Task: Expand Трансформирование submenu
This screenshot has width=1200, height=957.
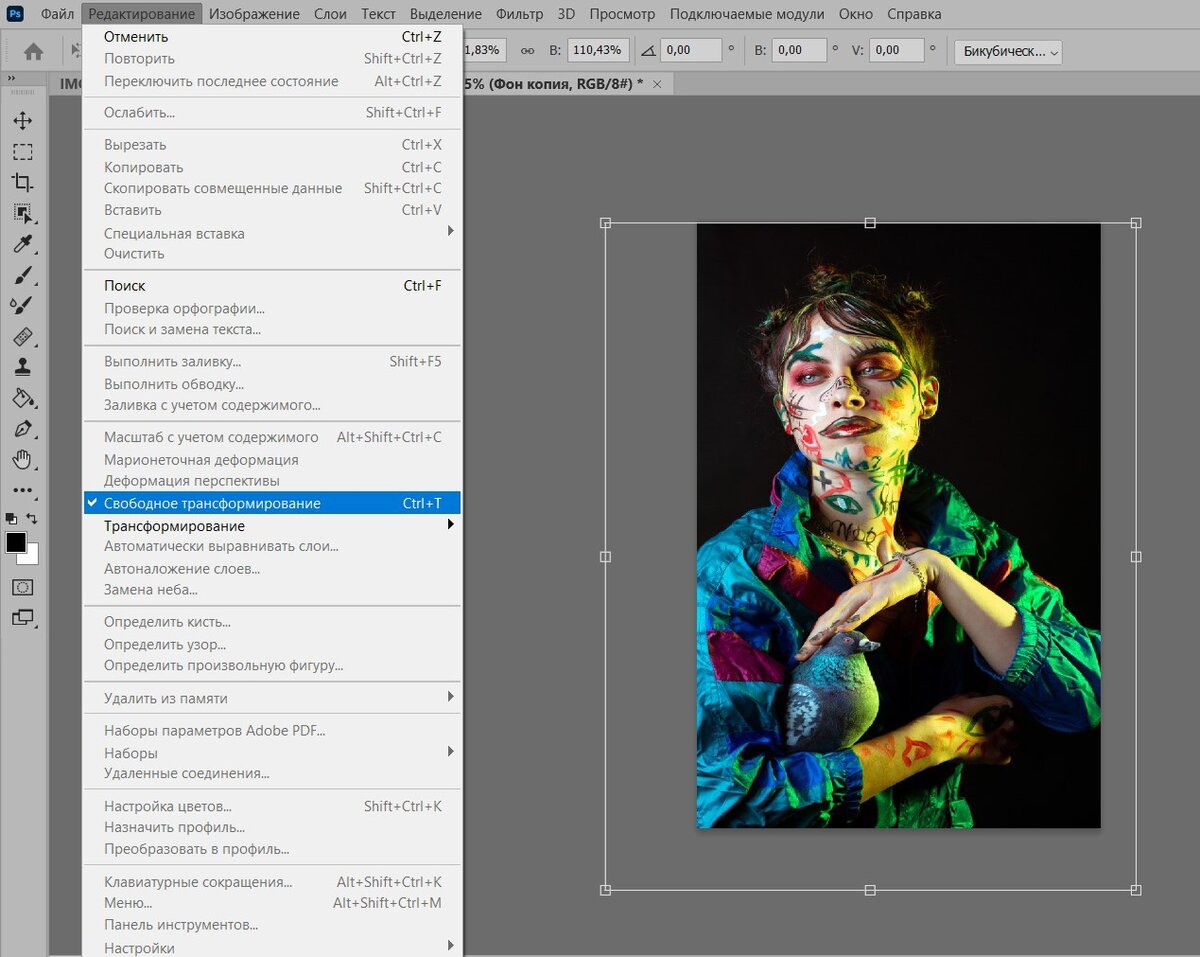Action: [x=272, y=525]
